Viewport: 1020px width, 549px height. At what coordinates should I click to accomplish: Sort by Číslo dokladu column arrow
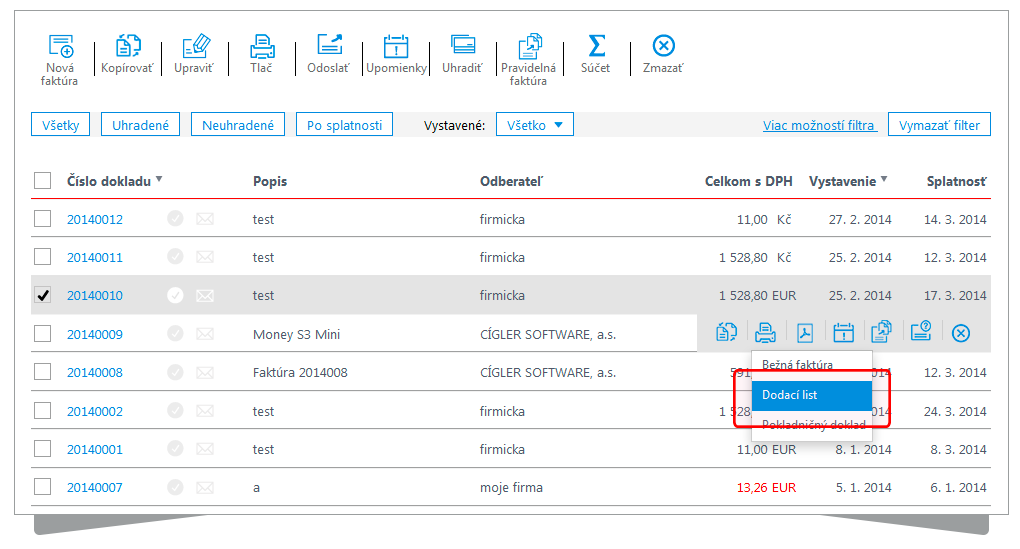click(159, 179)
